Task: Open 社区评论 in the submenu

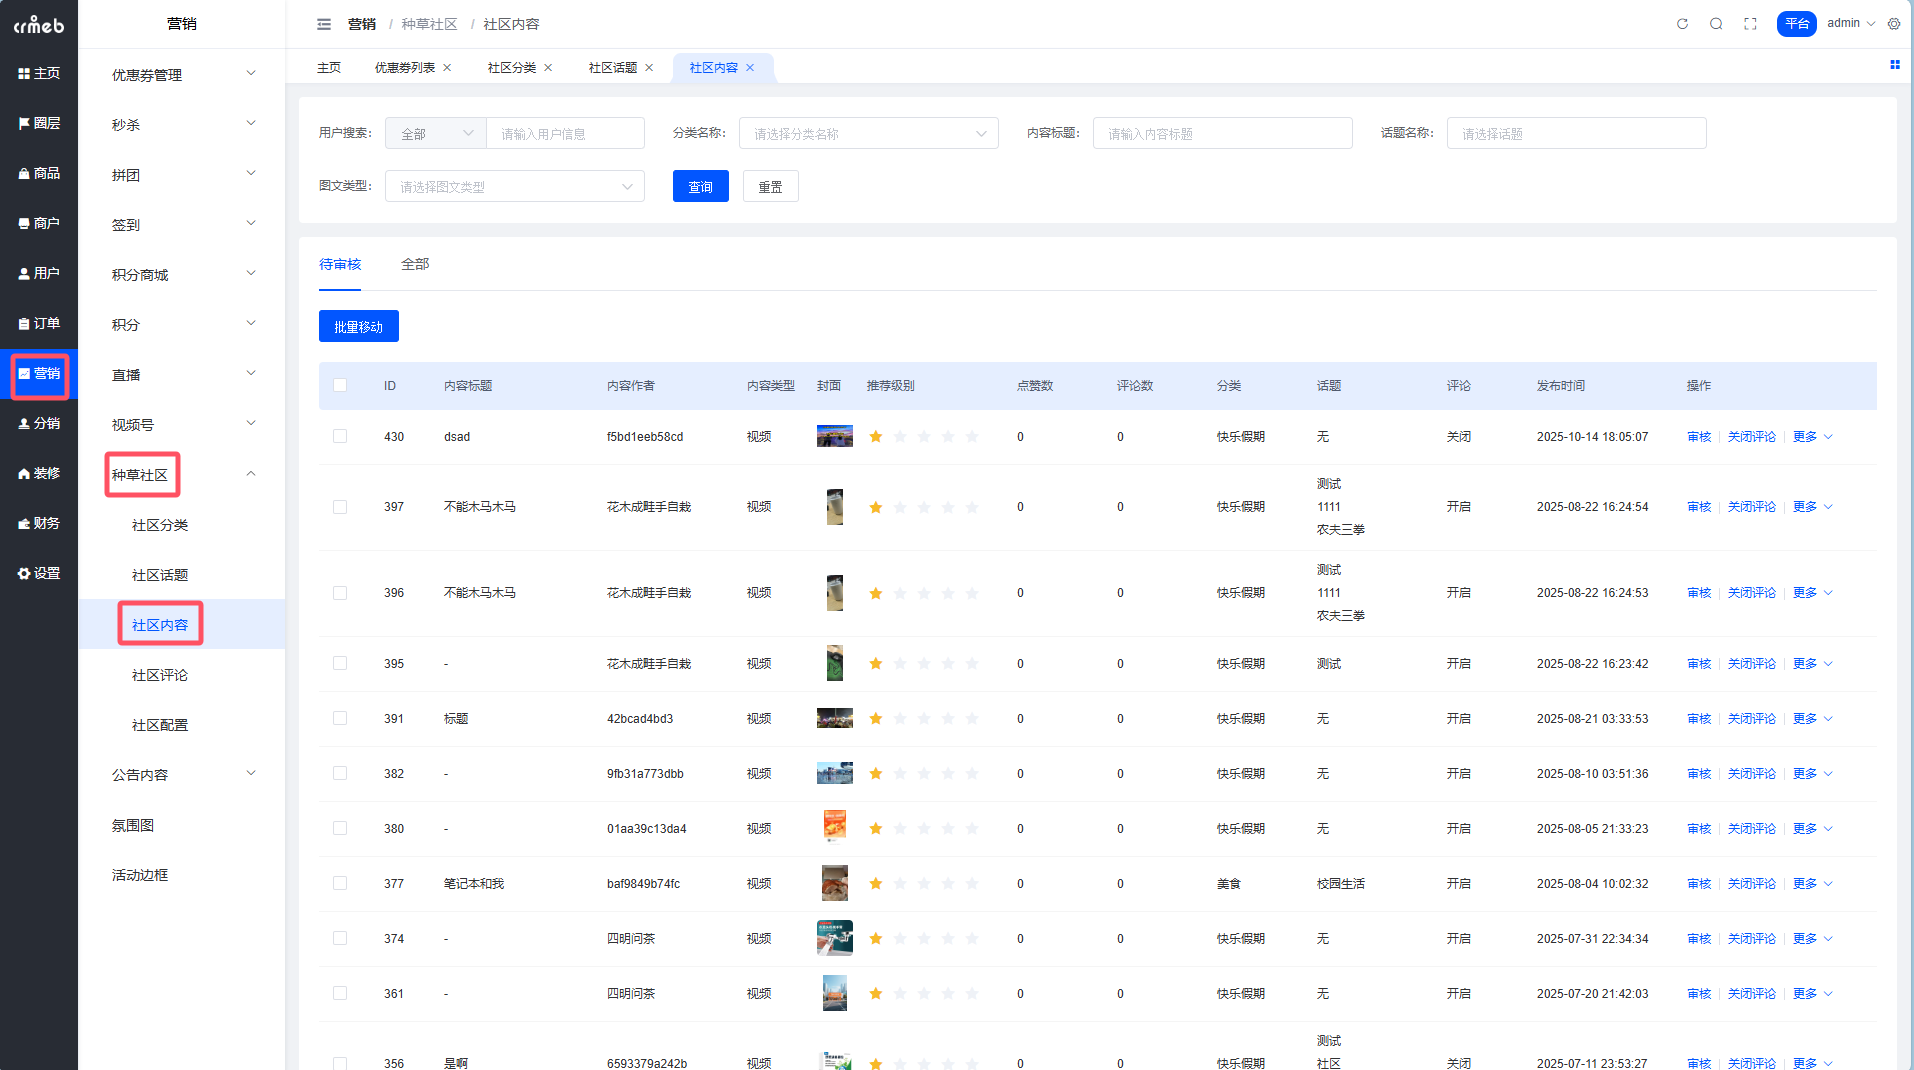Action: tap(160, 675)
